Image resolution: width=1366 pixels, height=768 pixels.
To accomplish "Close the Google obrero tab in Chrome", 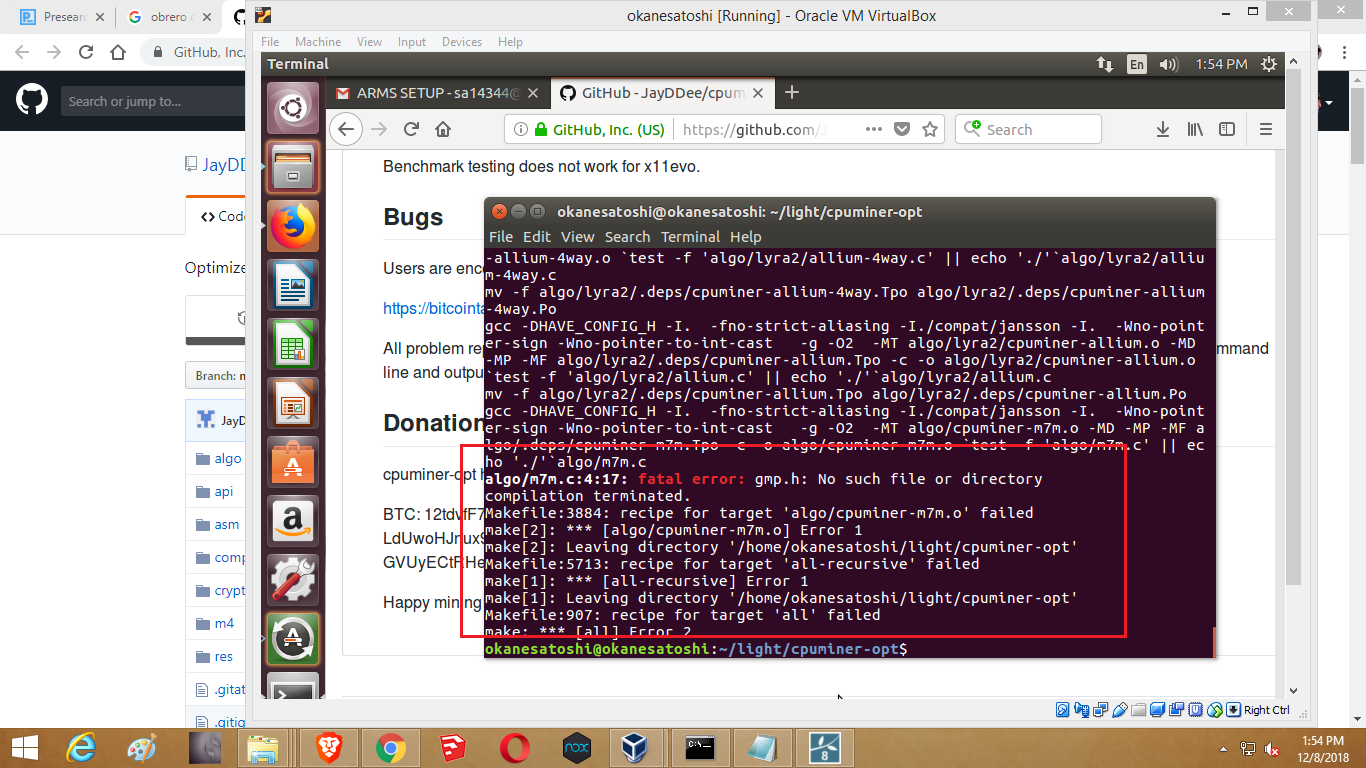I will coord(206,17).
